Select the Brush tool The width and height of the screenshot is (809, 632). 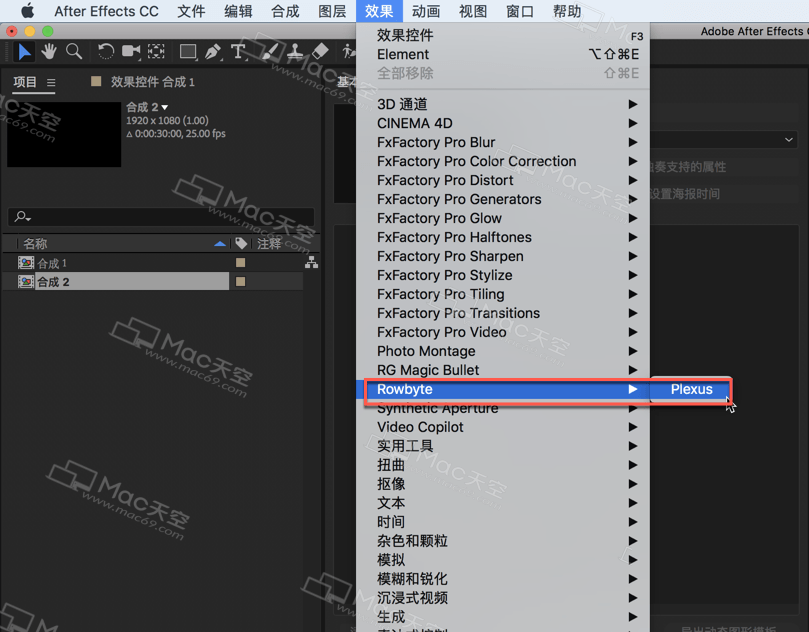(270, 52)
